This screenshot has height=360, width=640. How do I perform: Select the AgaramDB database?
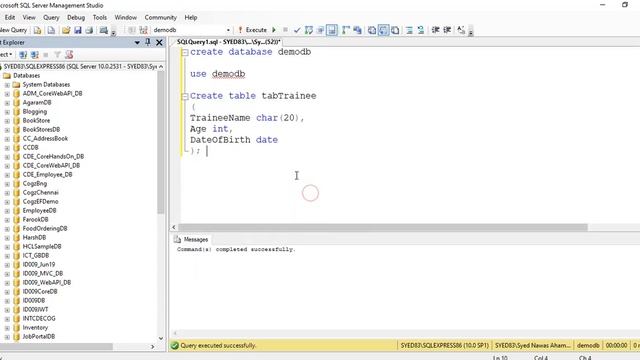point(37,103)
